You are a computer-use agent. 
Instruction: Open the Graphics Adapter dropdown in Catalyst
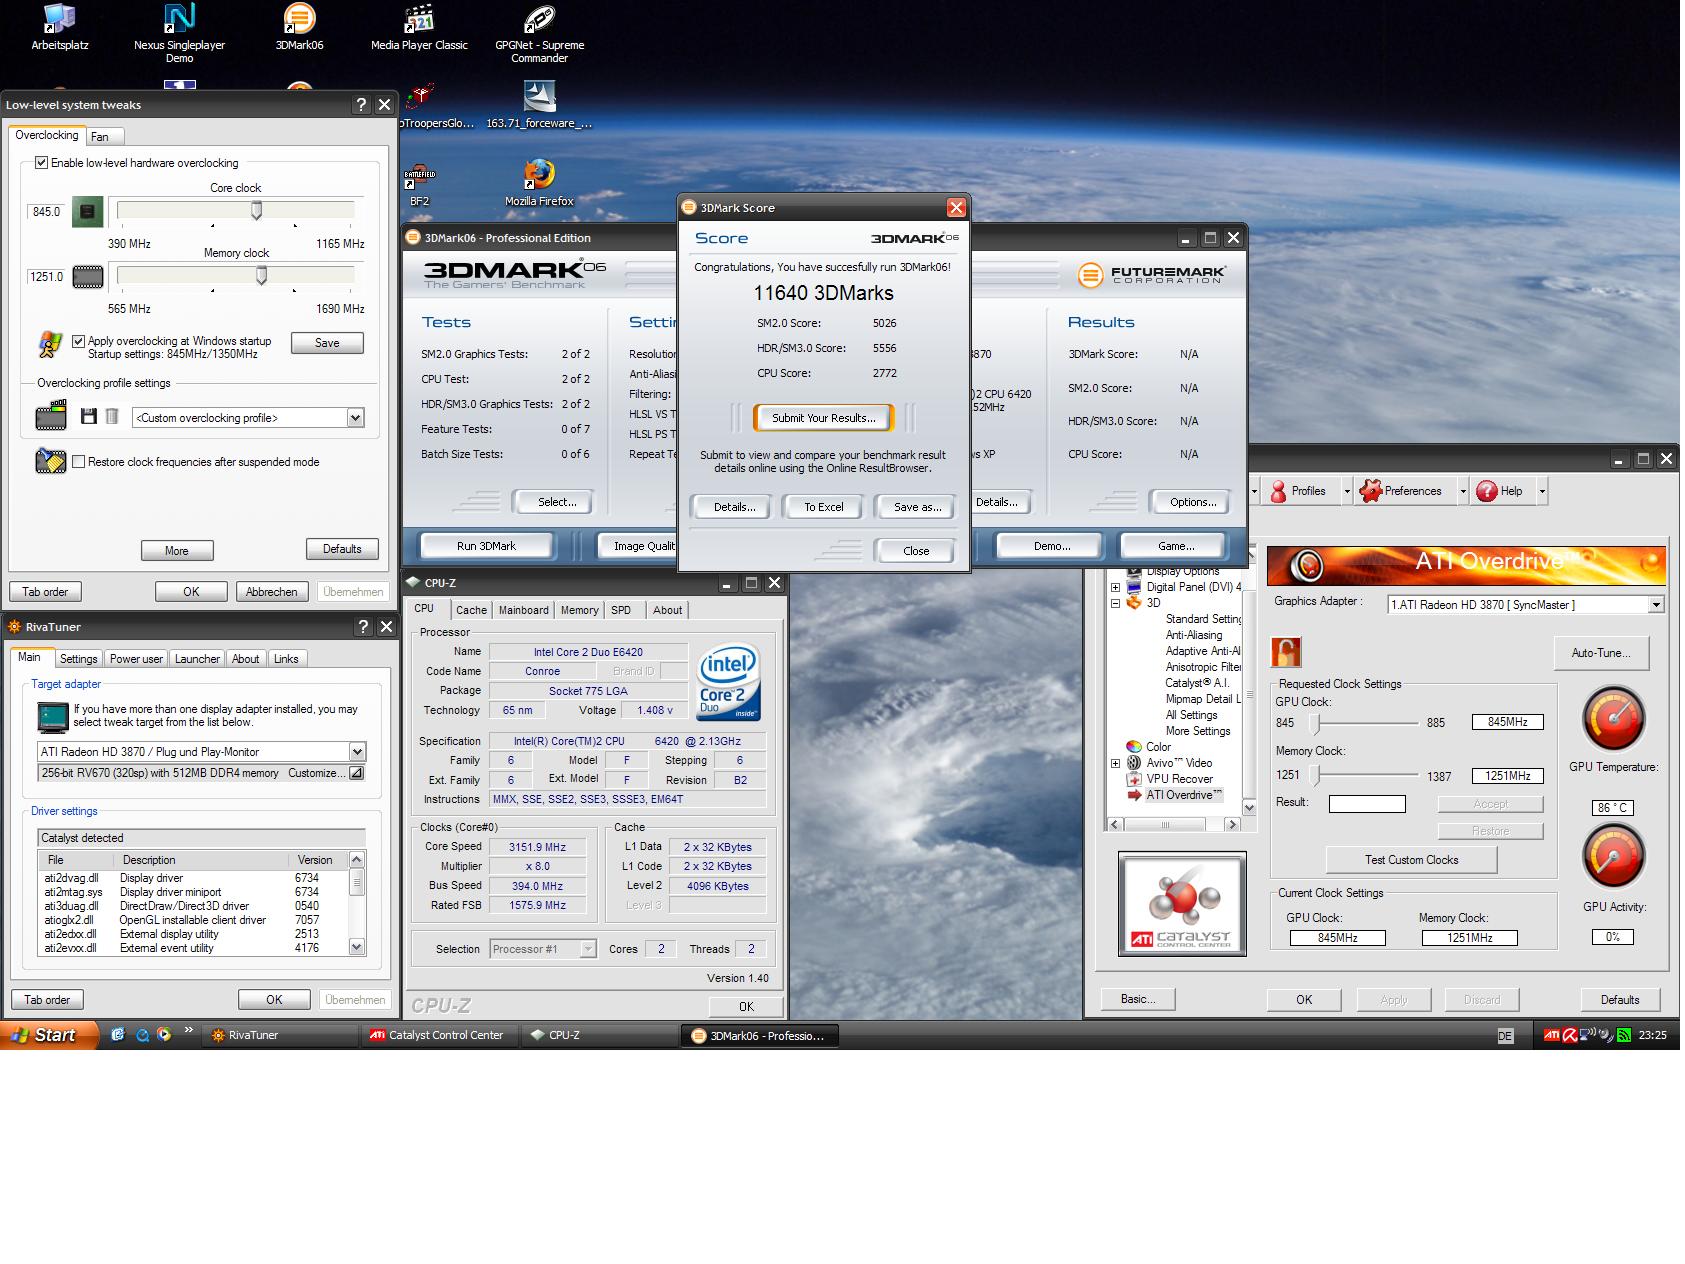(1656, 604)
